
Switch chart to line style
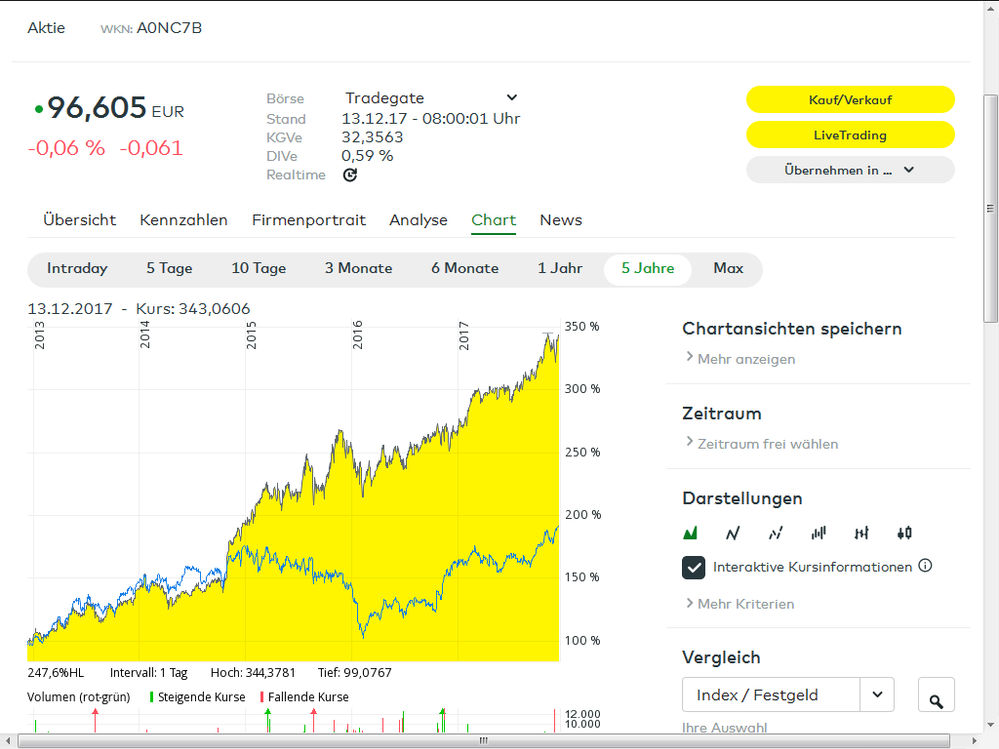pyautogui.click(x=732, y=532)
